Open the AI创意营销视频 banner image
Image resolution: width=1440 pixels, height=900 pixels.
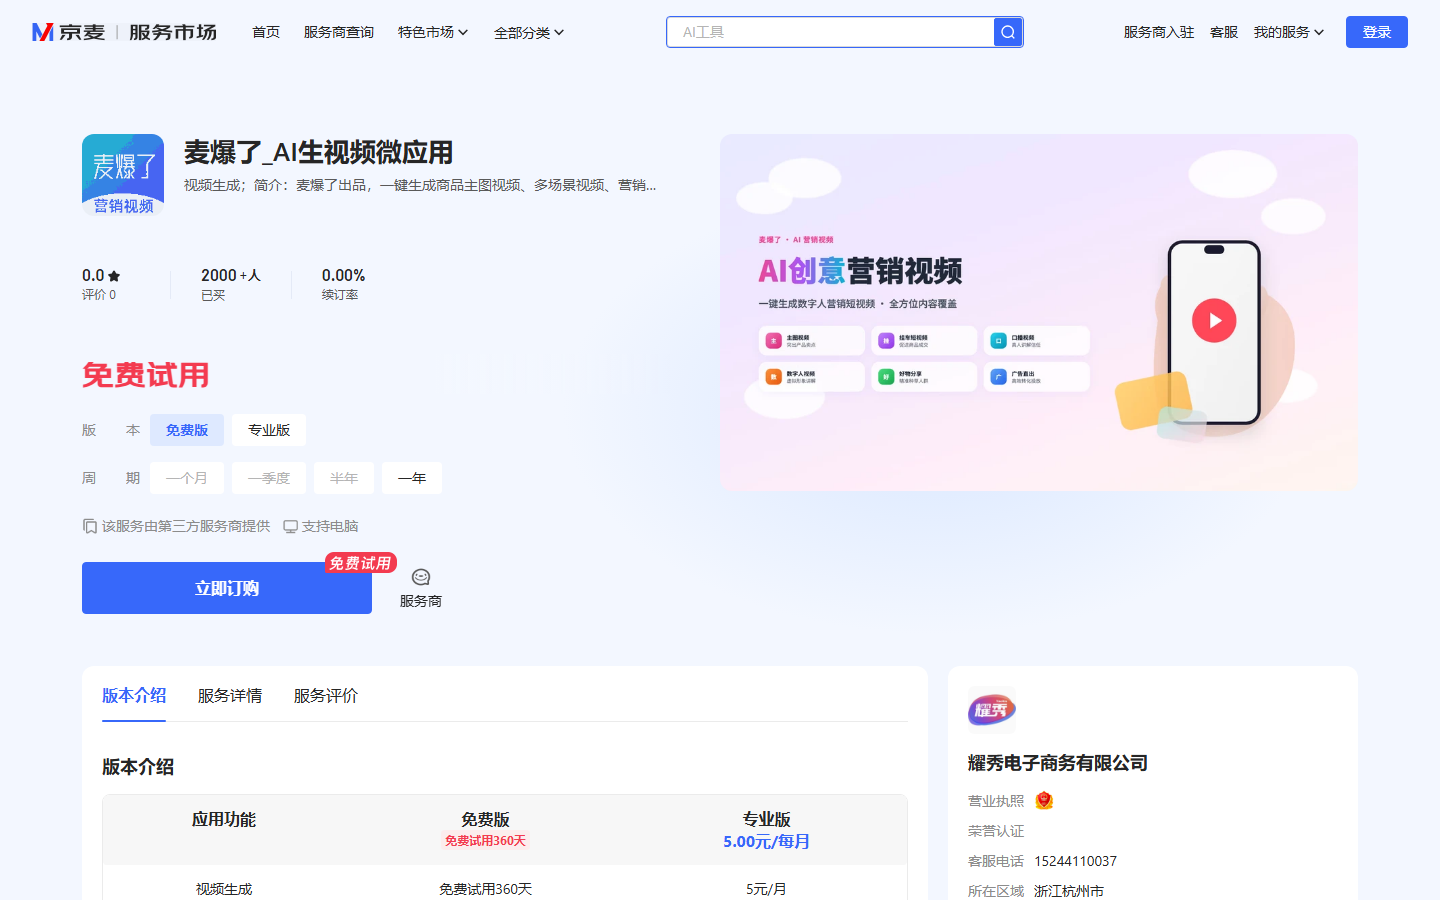tap(1039, 312)
